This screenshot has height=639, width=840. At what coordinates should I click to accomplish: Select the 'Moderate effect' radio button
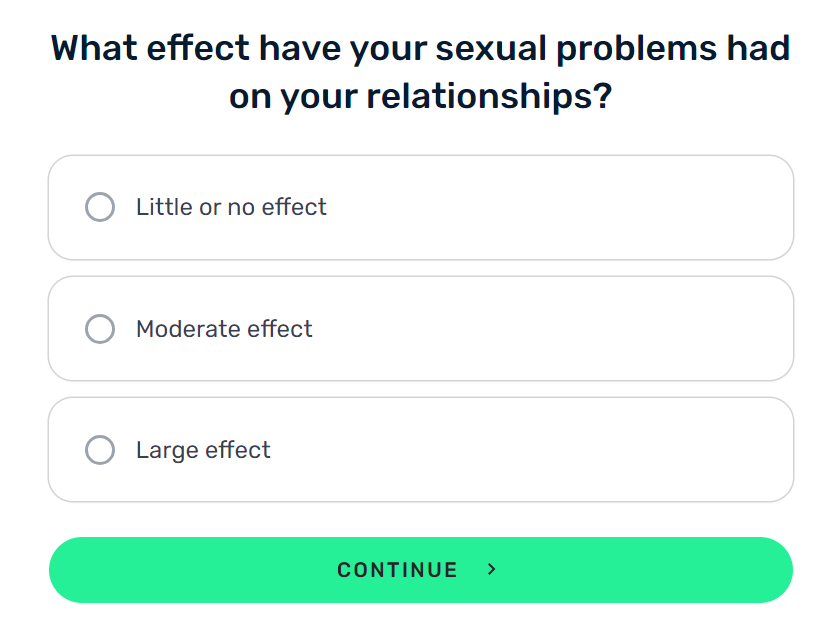[x=100, y=328]
